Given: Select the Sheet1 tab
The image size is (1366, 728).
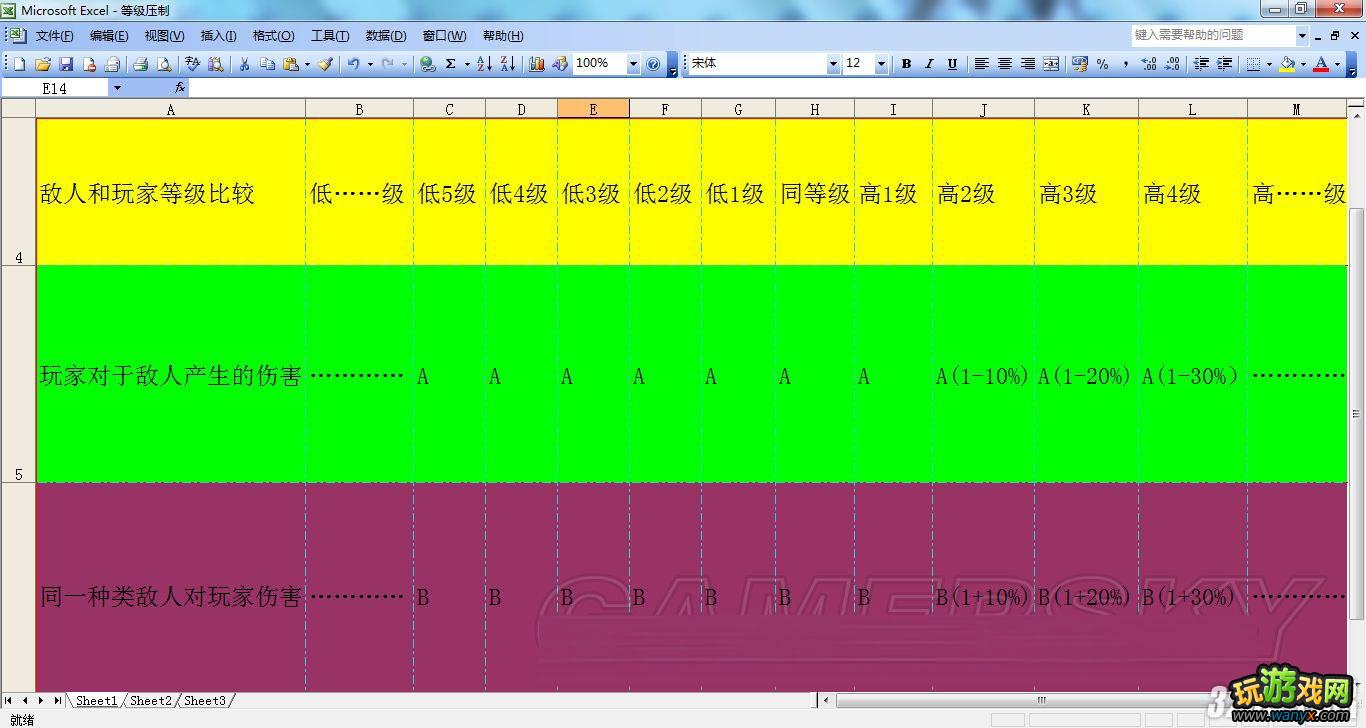Looking at the screenshot, I should 97,701.
